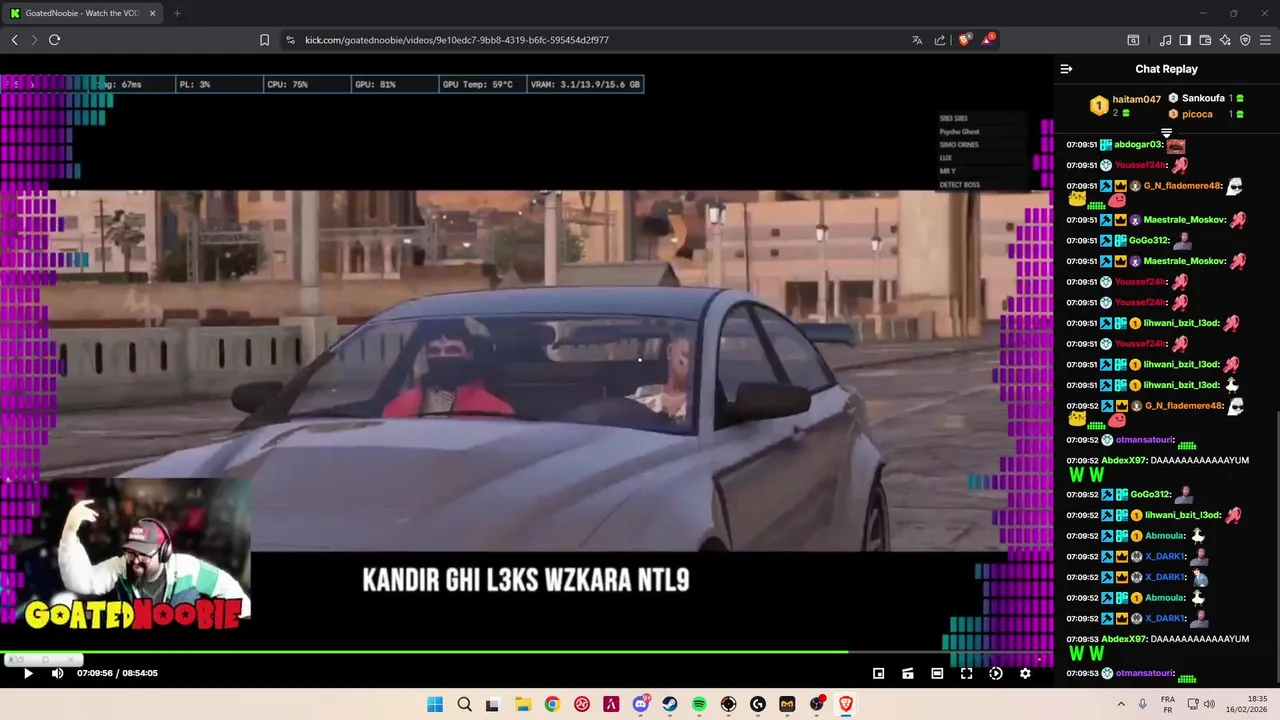Mute the video volume
The height and width of the screenshot is (720, 1280).
57,673
